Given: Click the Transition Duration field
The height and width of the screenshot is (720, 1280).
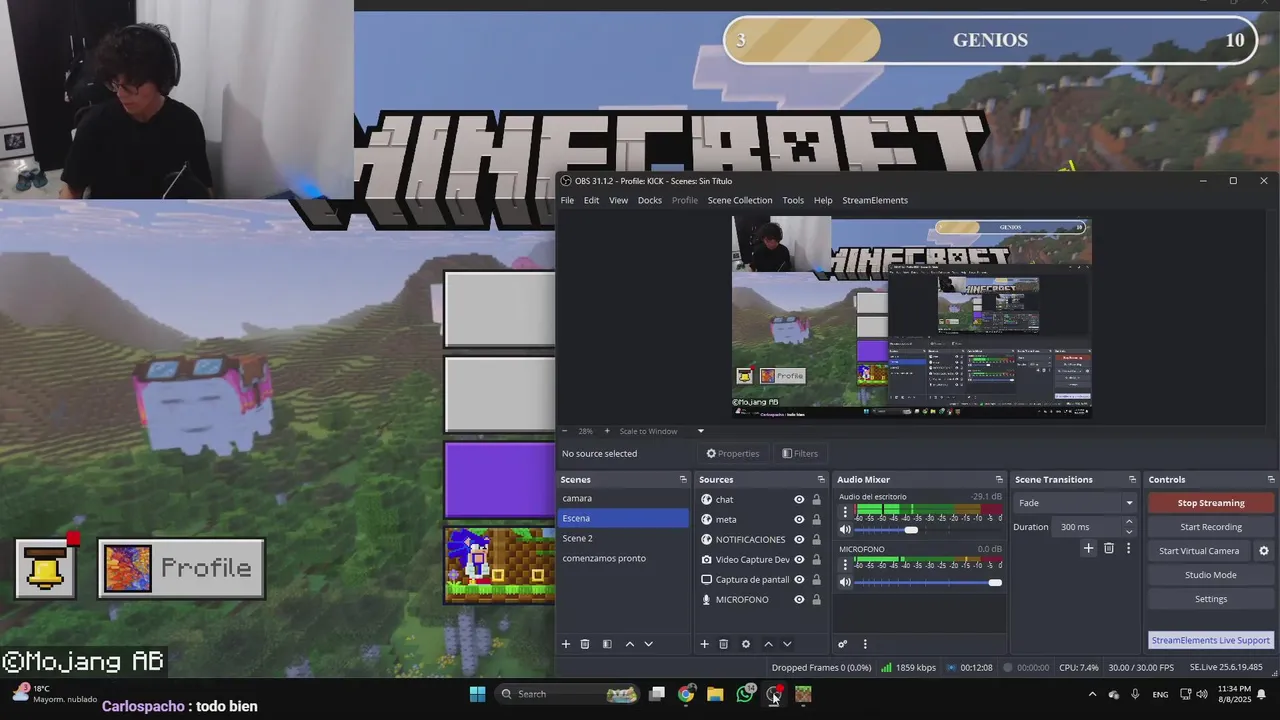Looking at the screenshot, I should [1087, 527].
